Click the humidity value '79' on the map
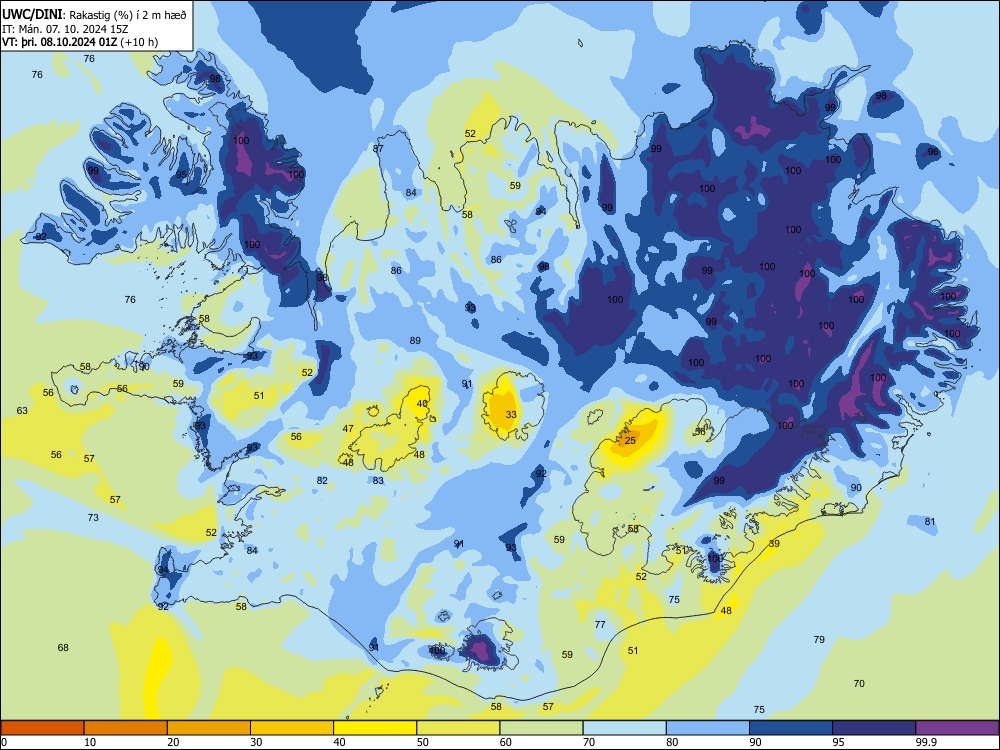This screenshot has width=1000, height=750. click(x=820, y=639)
